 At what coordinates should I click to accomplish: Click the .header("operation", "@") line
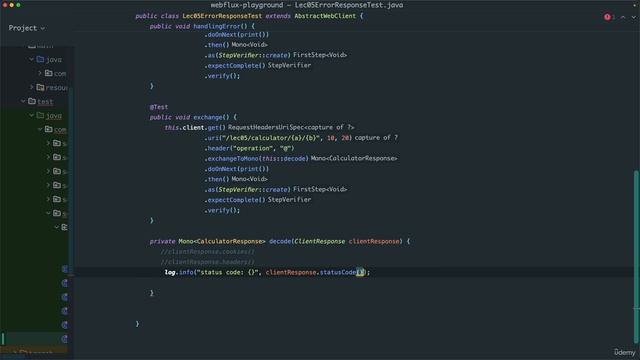click(x=249, y=148)
